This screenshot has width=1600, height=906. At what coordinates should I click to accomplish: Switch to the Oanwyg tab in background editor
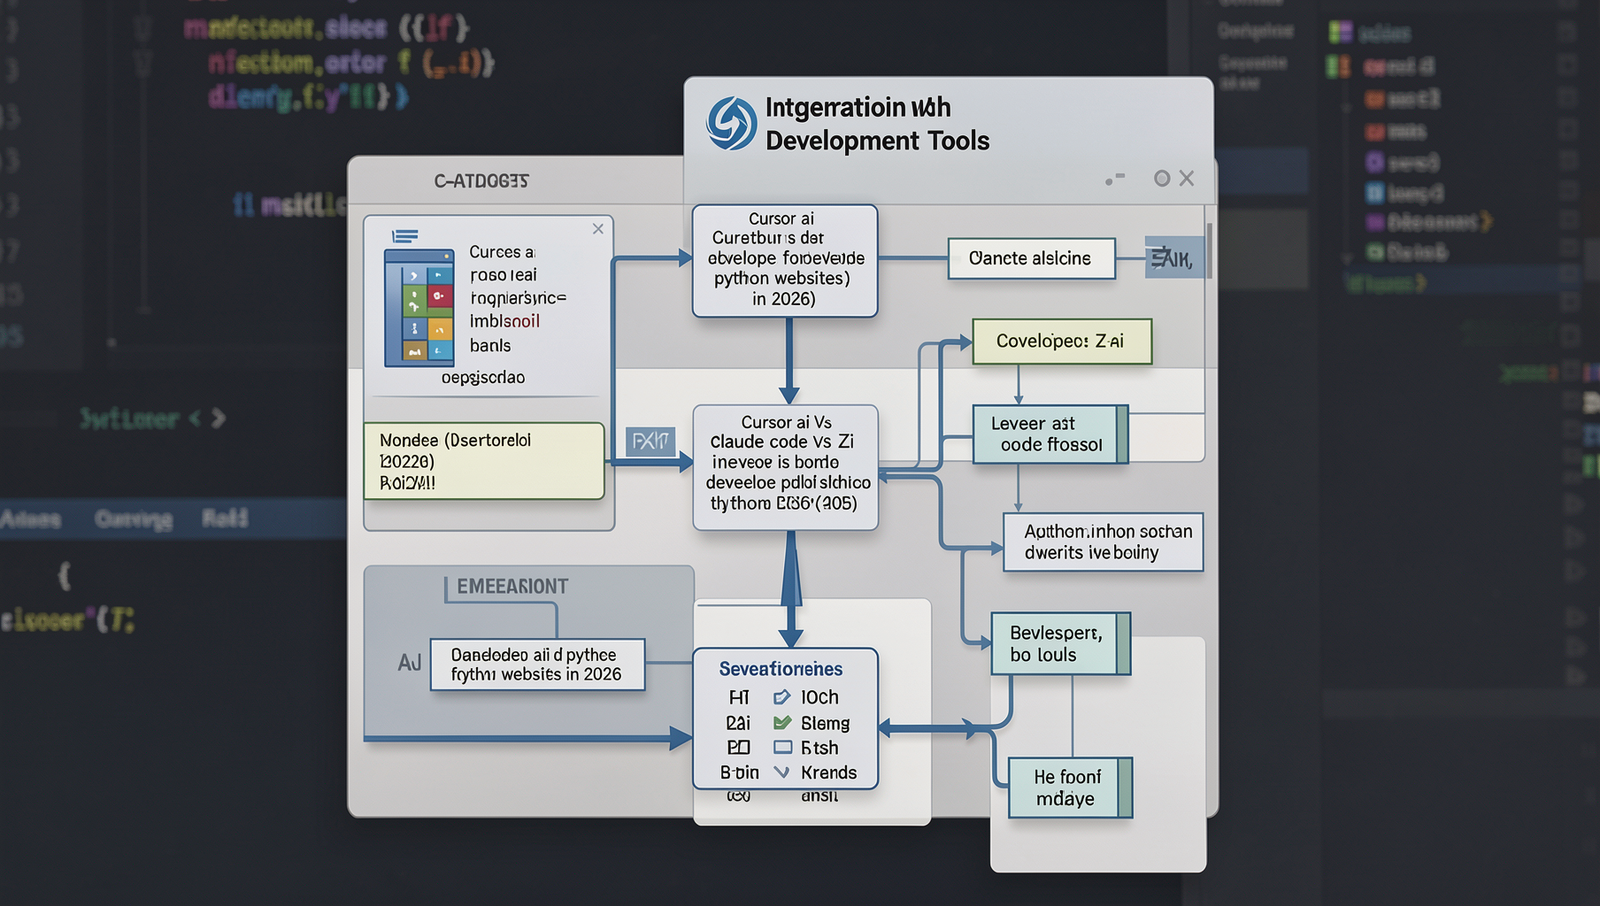click(133, 519)
